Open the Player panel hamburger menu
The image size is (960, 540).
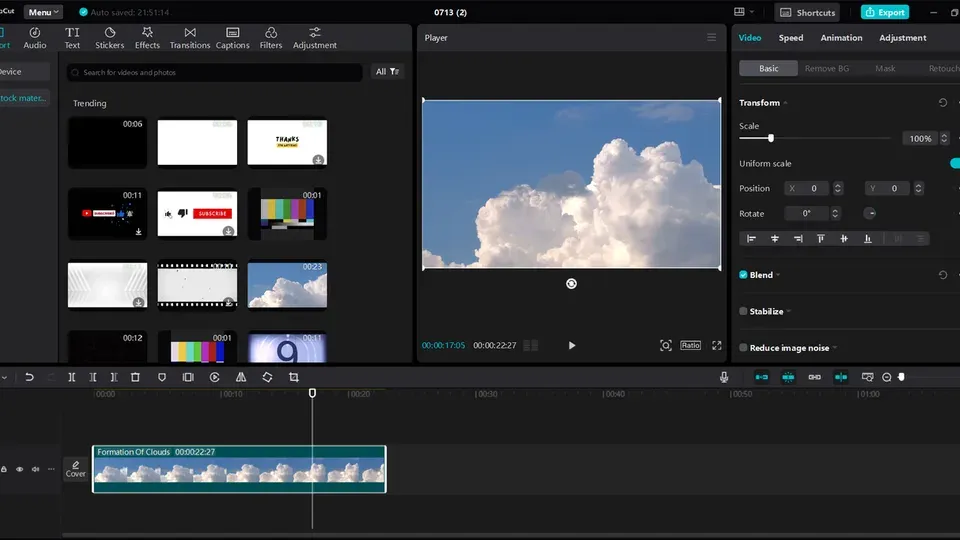(x=711, y=37)
